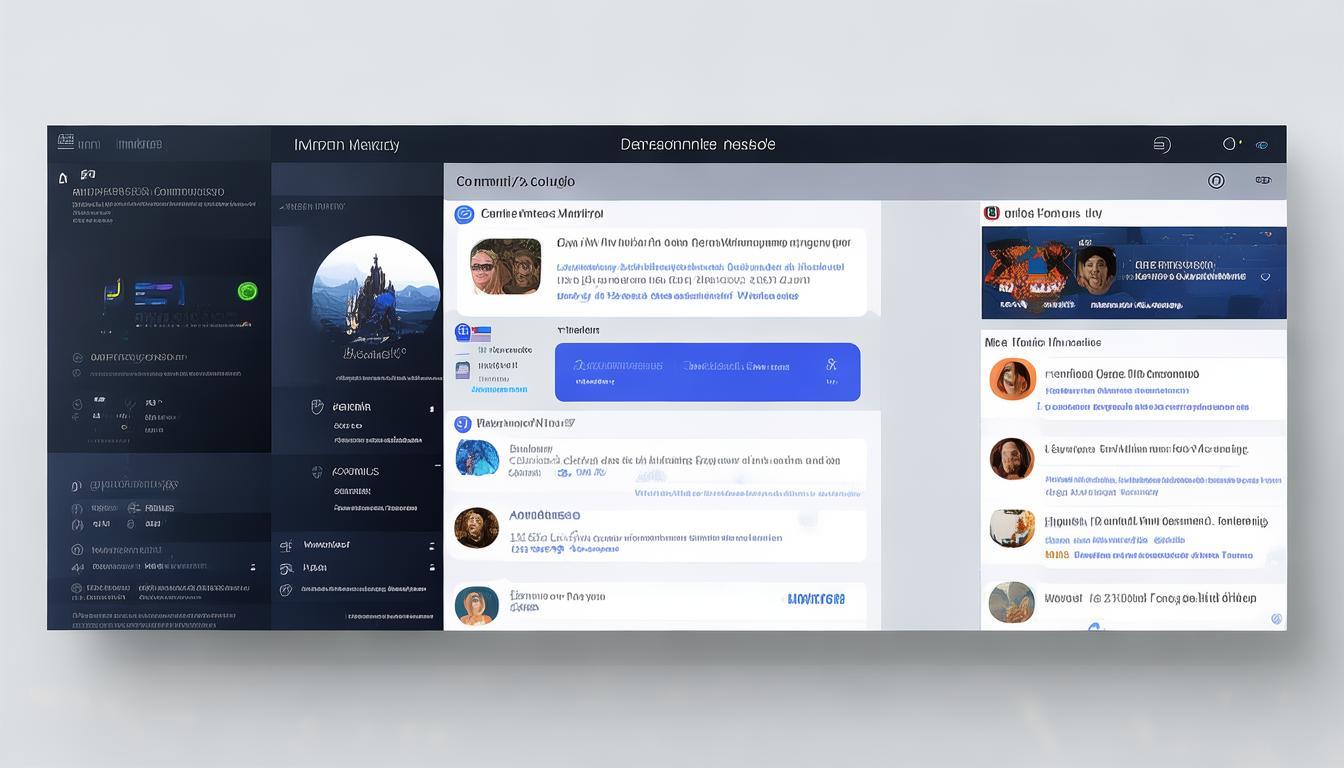Click the small blue icon at the top-right corner
Screen dimensions: 1344x768
[1262, 145]
